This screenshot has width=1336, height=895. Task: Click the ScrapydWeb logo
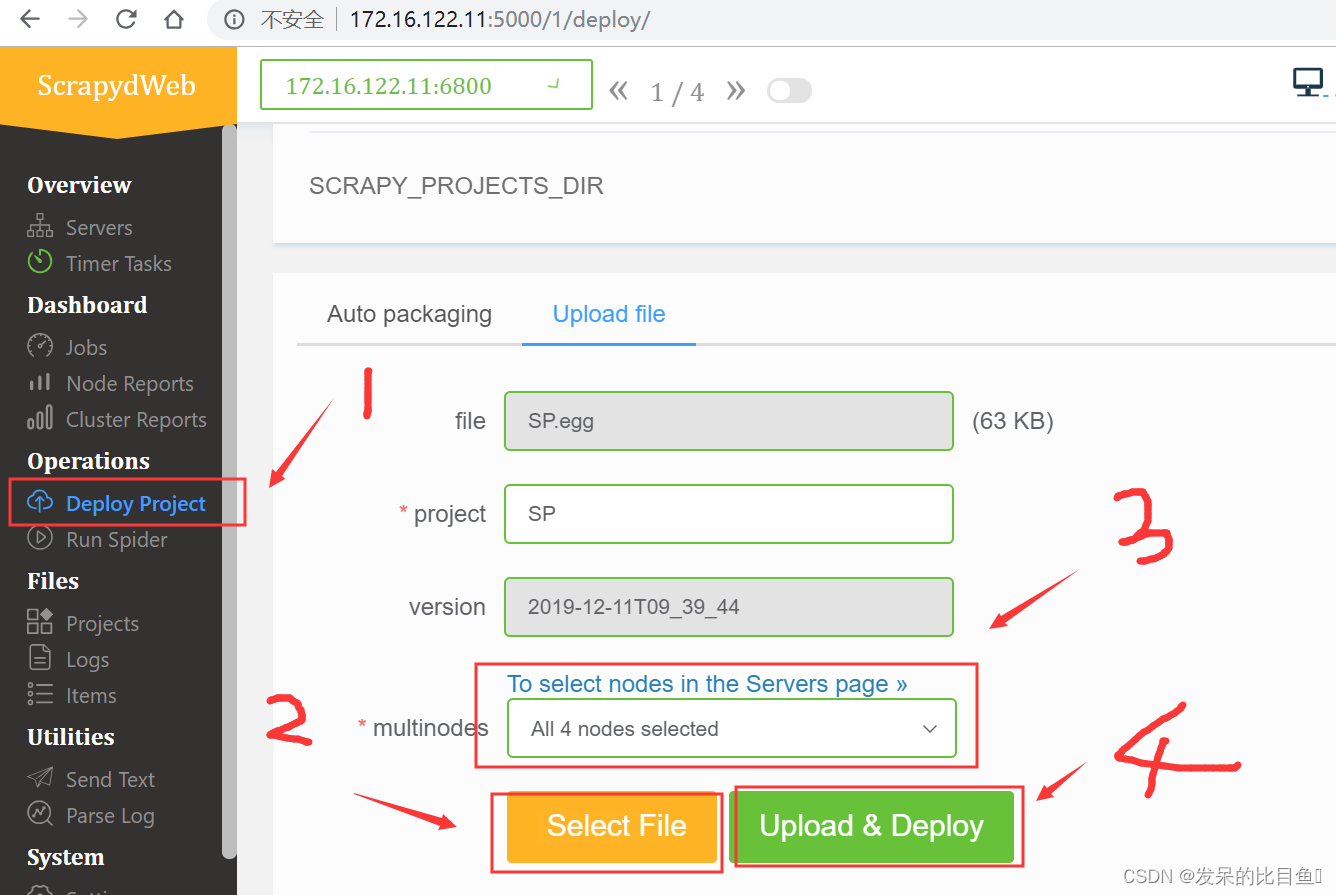[117, 86]
